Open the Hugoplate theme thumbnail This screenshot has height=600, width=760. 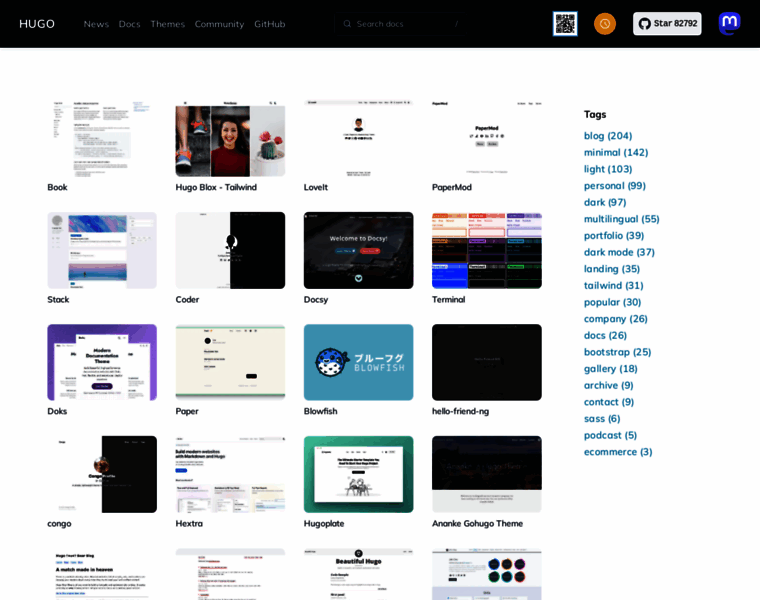(359, 474)
